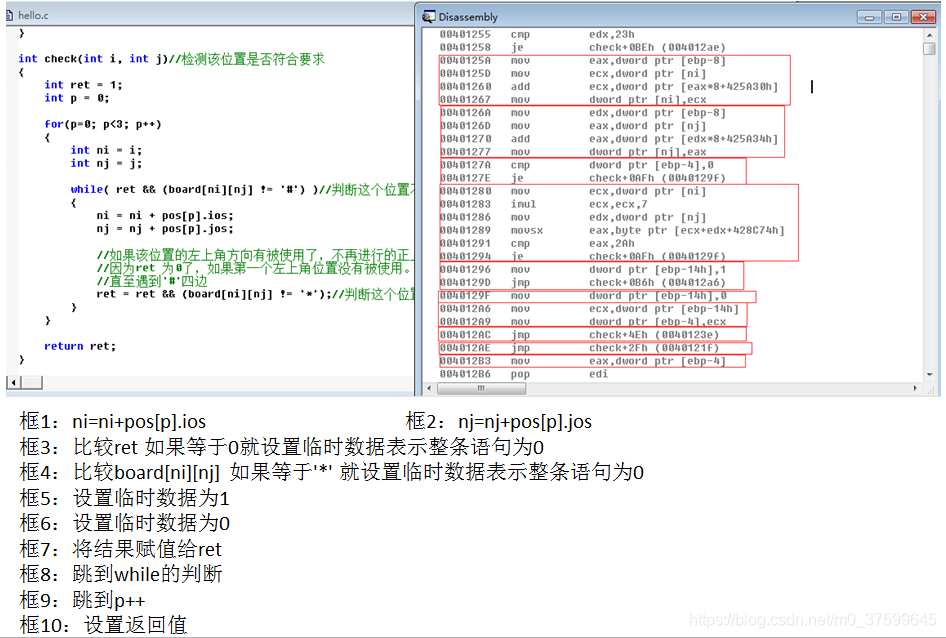Click the while condition line in hello.c
The image size is (946, 638).
pyautogui.click(x=241, y=190)
